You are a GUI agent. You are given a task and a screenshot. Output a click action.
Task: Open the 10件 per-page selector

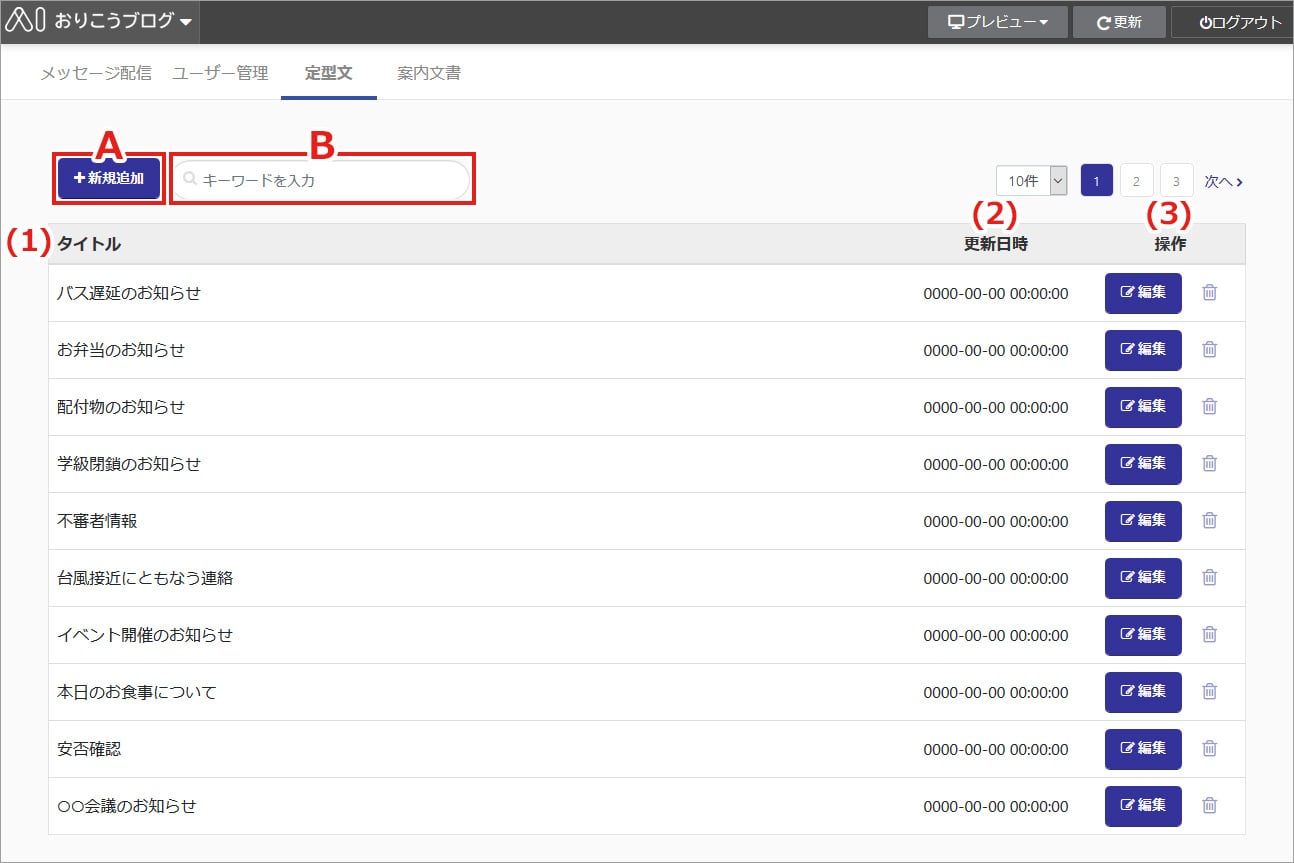(x=1032, y=181)
